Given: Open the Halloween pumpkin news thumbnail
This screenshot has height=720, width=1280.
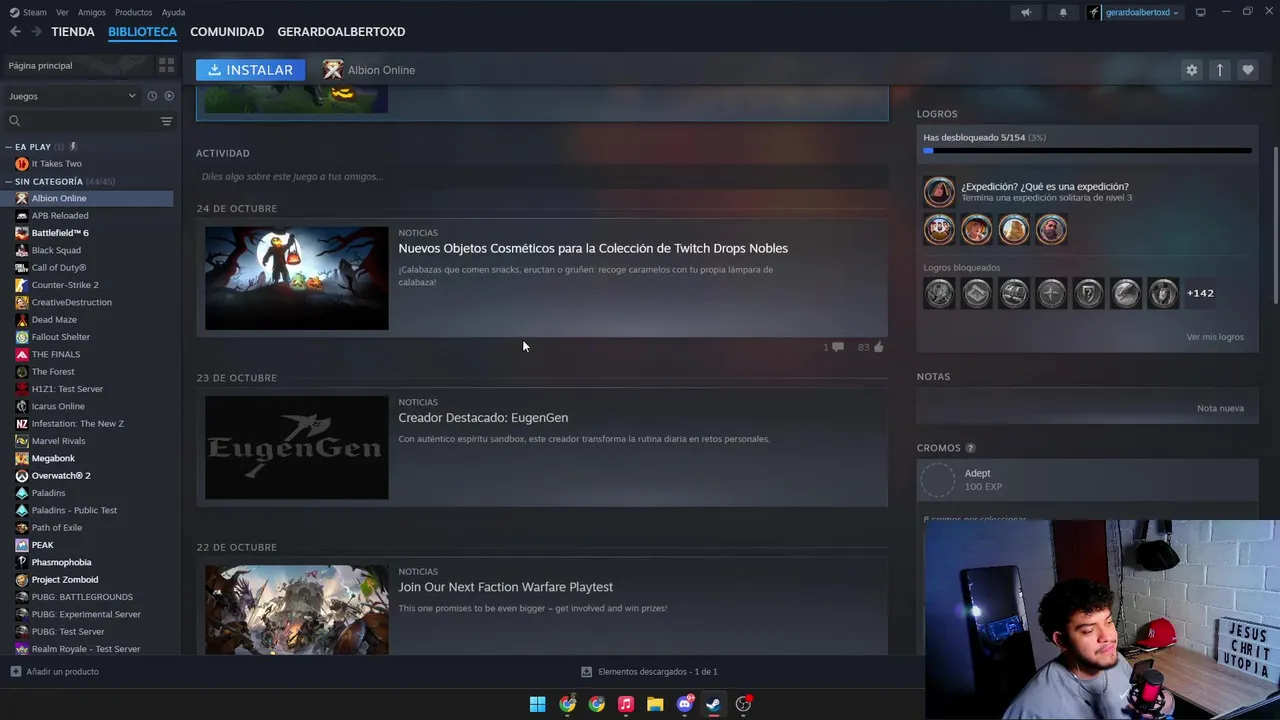Looking at the screenshot, I should (296, 278).
